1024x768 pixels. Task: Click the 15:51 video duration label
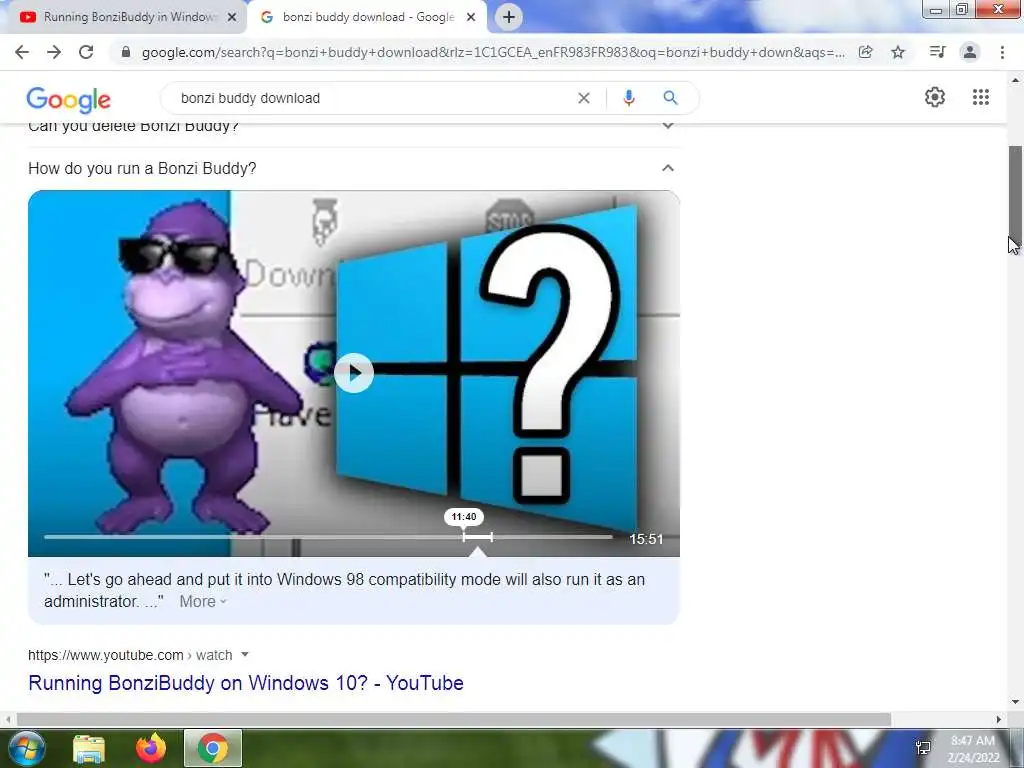(x=646, y=539)
